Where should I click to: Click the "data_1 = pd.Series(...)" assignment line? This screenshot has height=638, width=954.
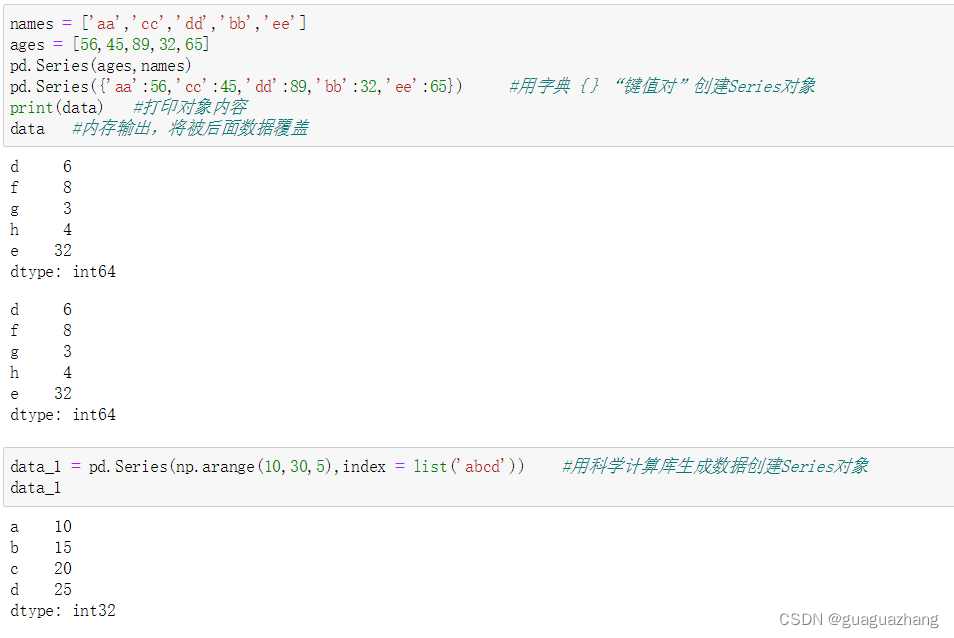(x=267, y=466)
